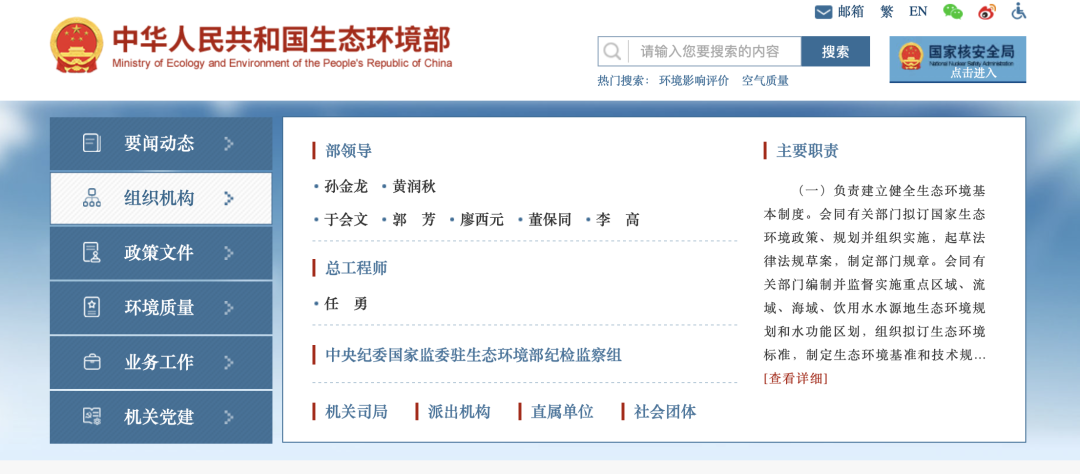1080x474 pixels.
Task: Open the 派出机构 link
Action: (x=459, y=412)
